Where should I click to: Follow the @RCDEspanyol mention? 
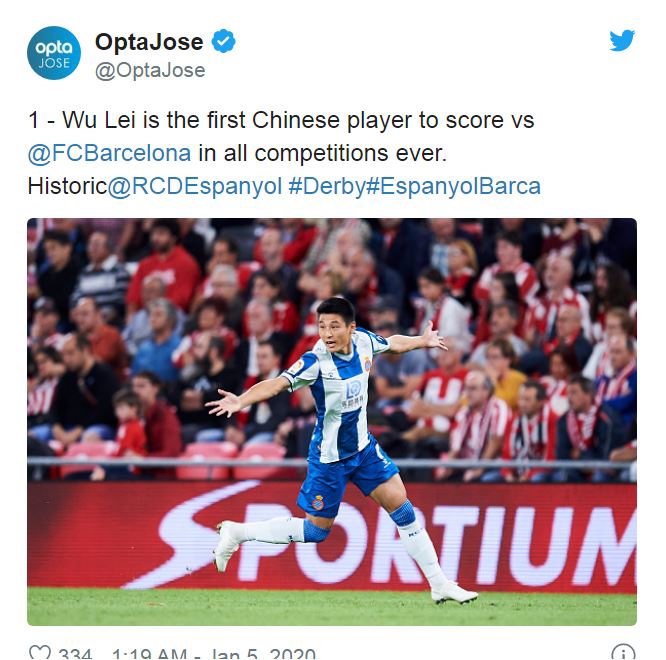coord(195,186)
